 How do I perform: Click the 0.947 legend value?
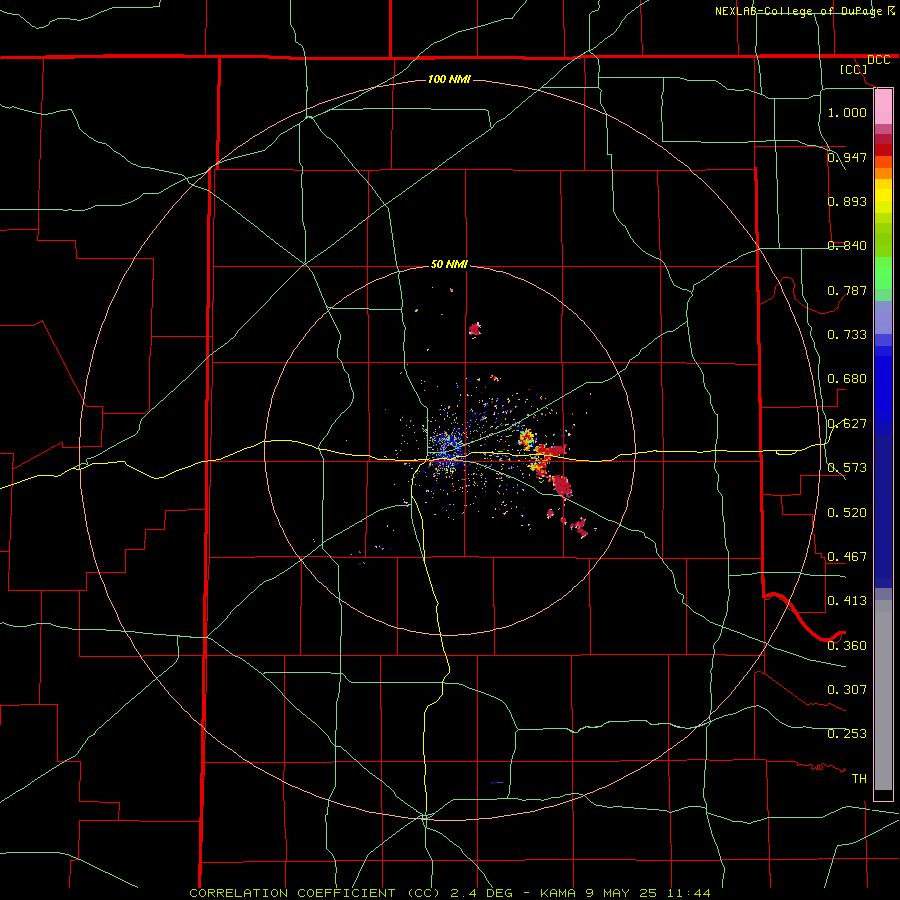(847, 157)
